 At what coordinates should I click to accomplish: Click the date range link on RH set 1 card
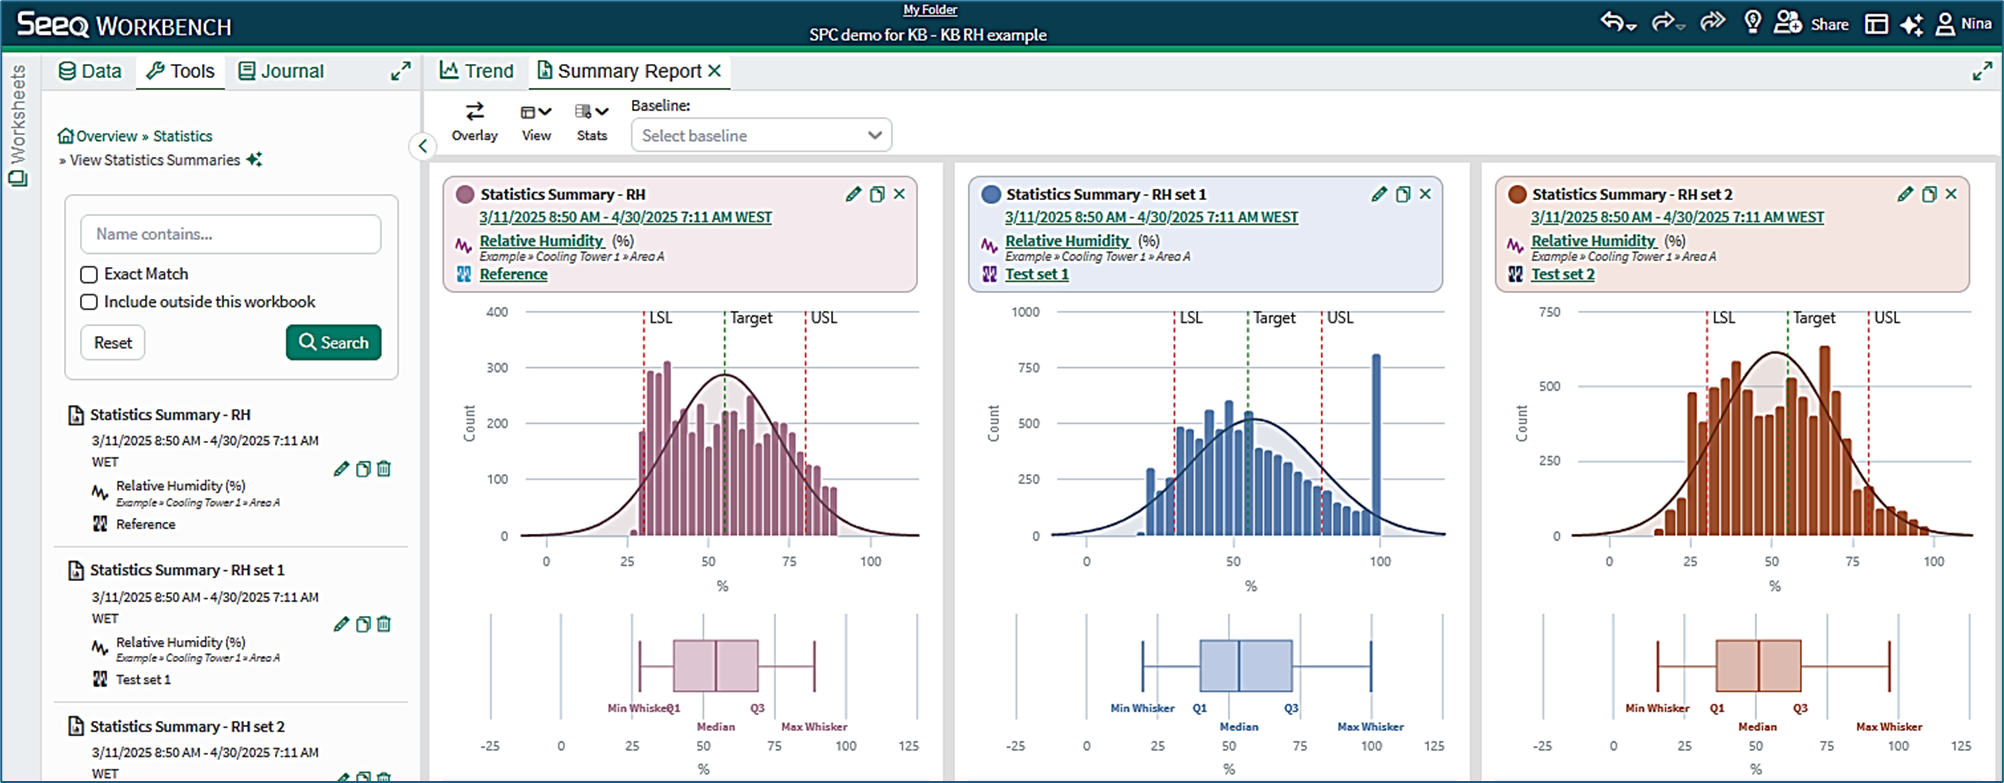tap(1152, 217)
